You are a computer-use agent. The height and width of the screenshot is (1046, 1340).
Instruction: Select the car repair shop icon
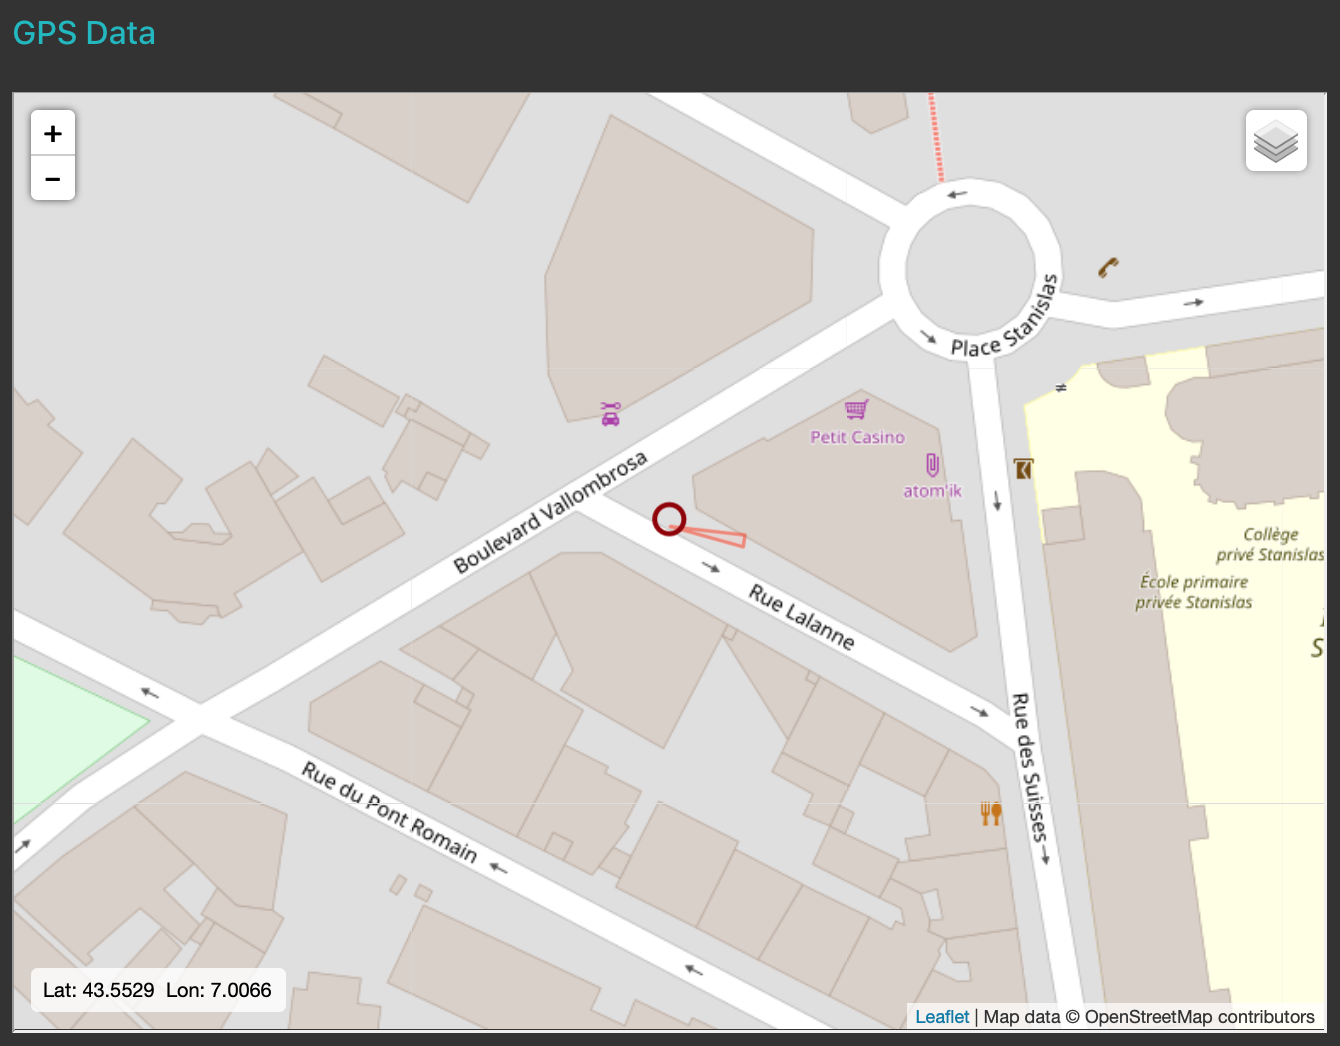click(x=610, y=414)
